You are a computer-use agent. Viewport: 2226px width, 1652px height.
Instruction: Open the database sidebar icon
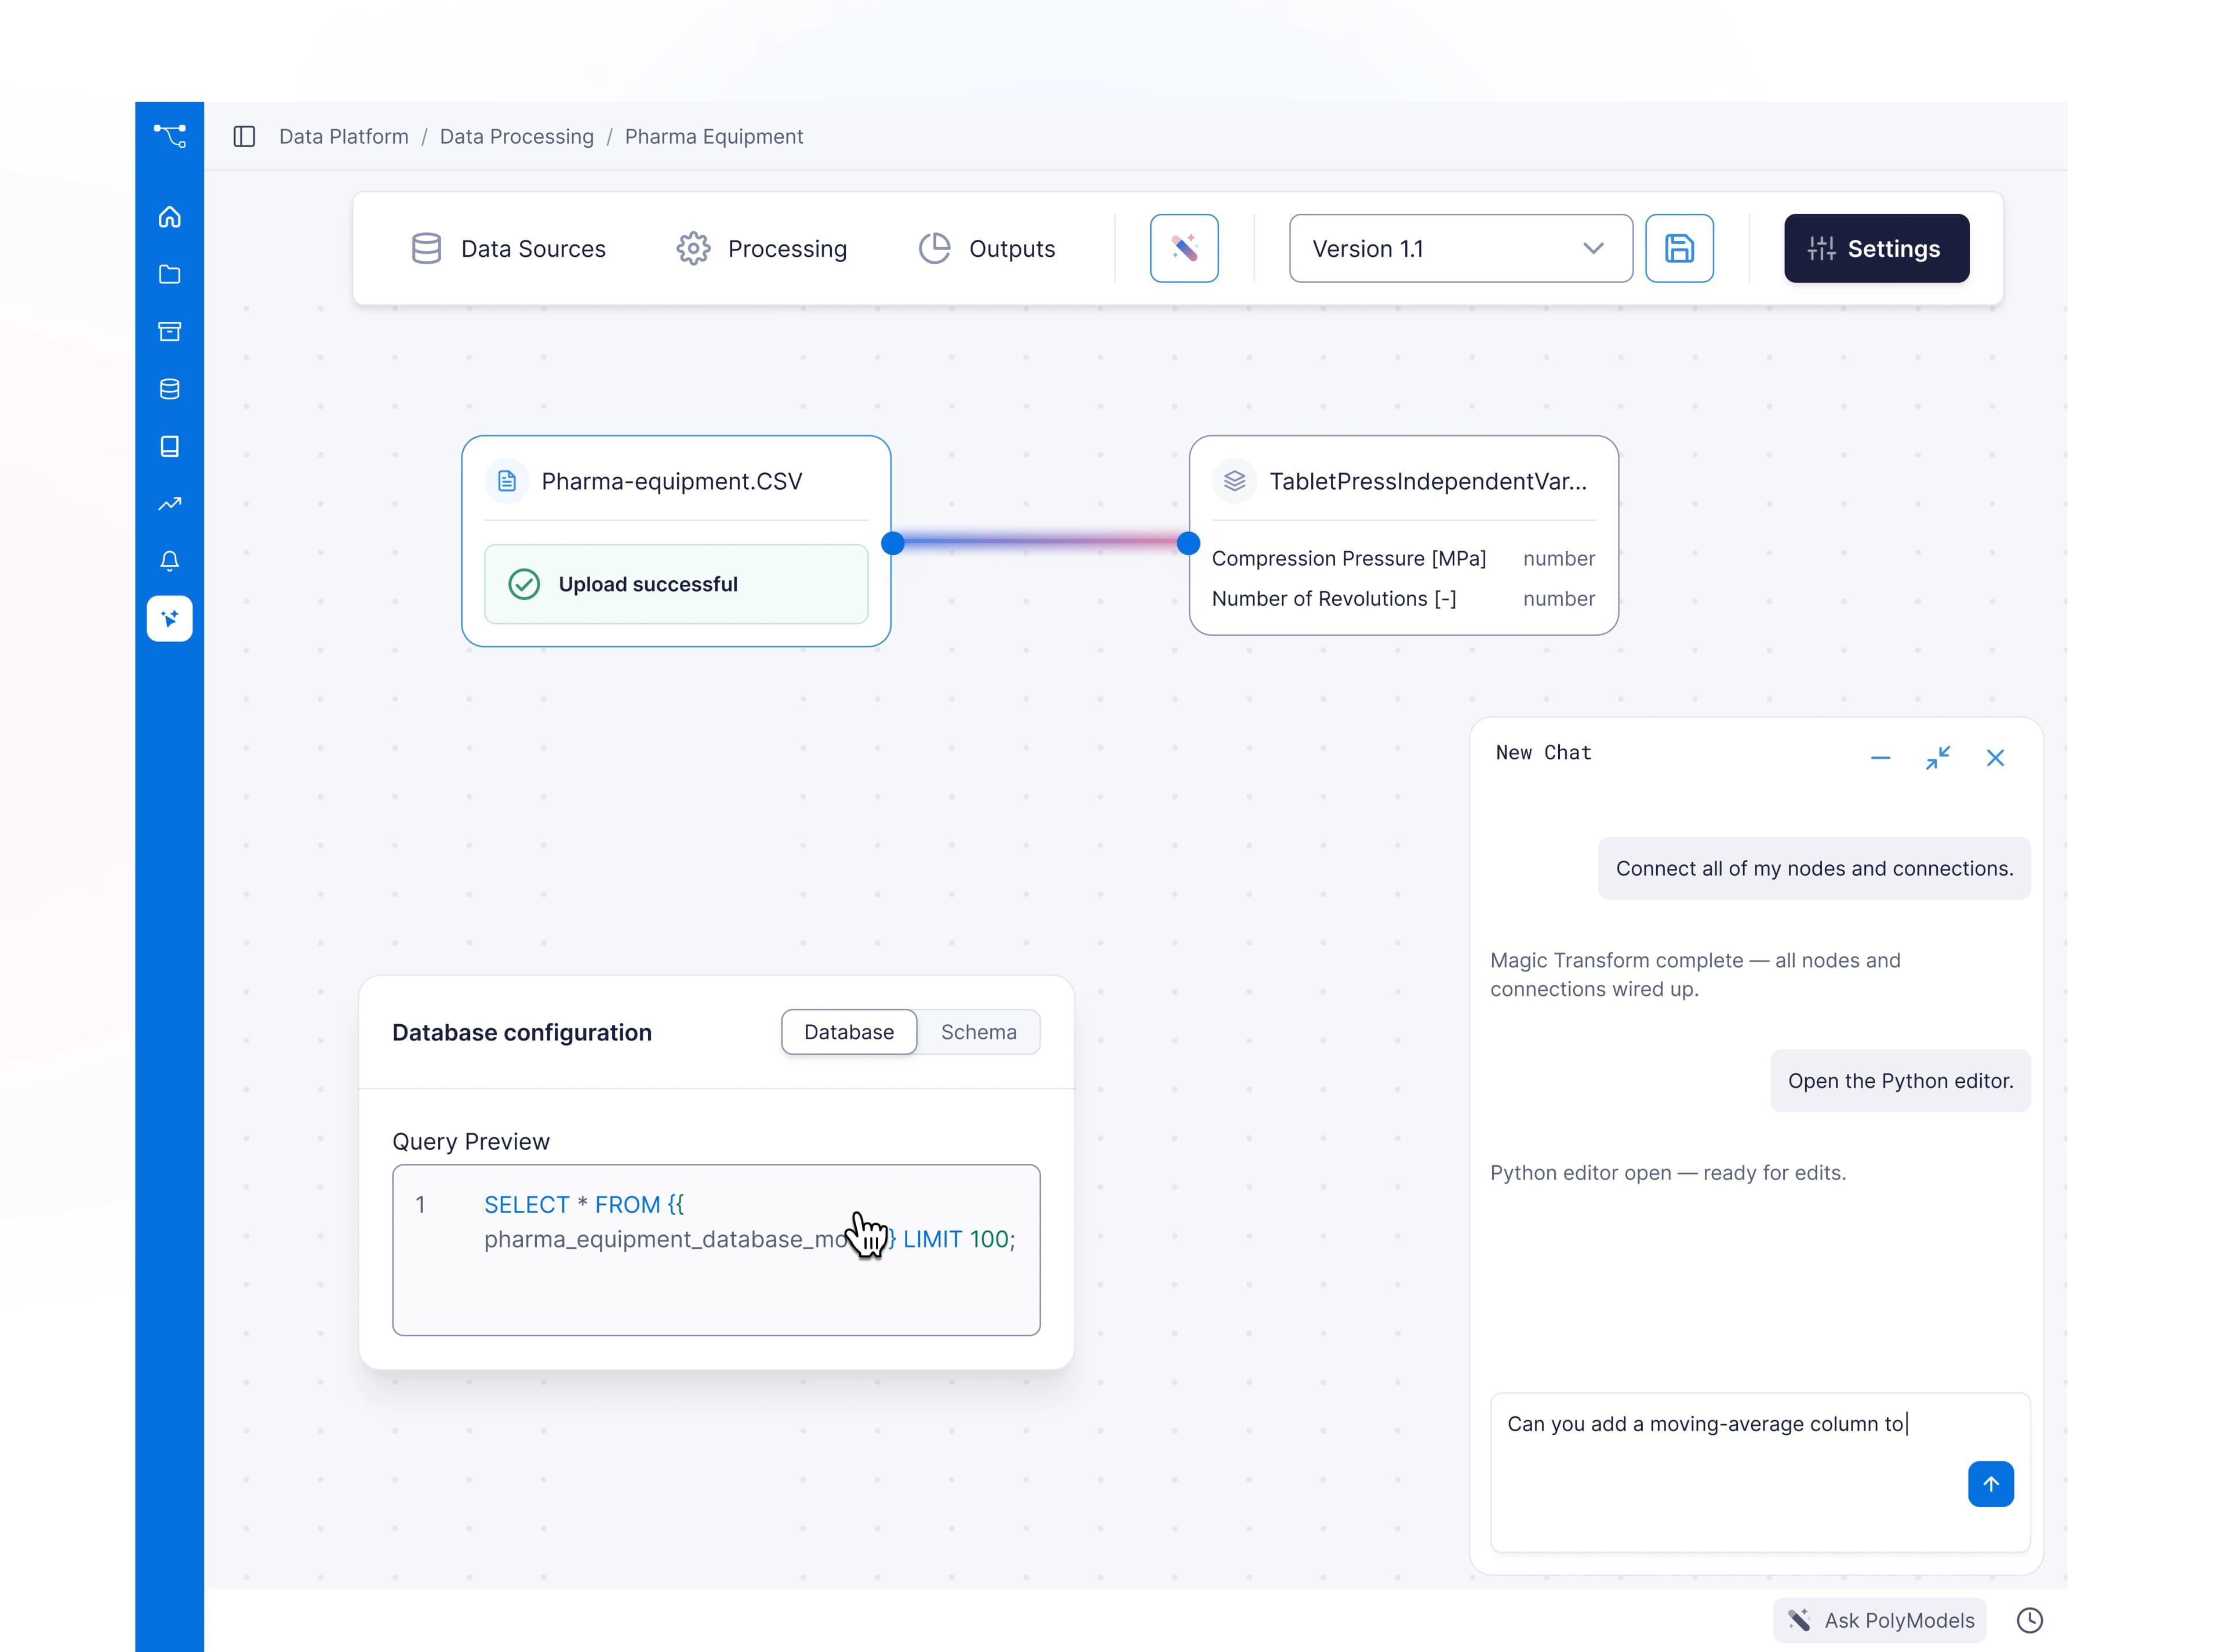pyautogui.click(x=169, y=389)
